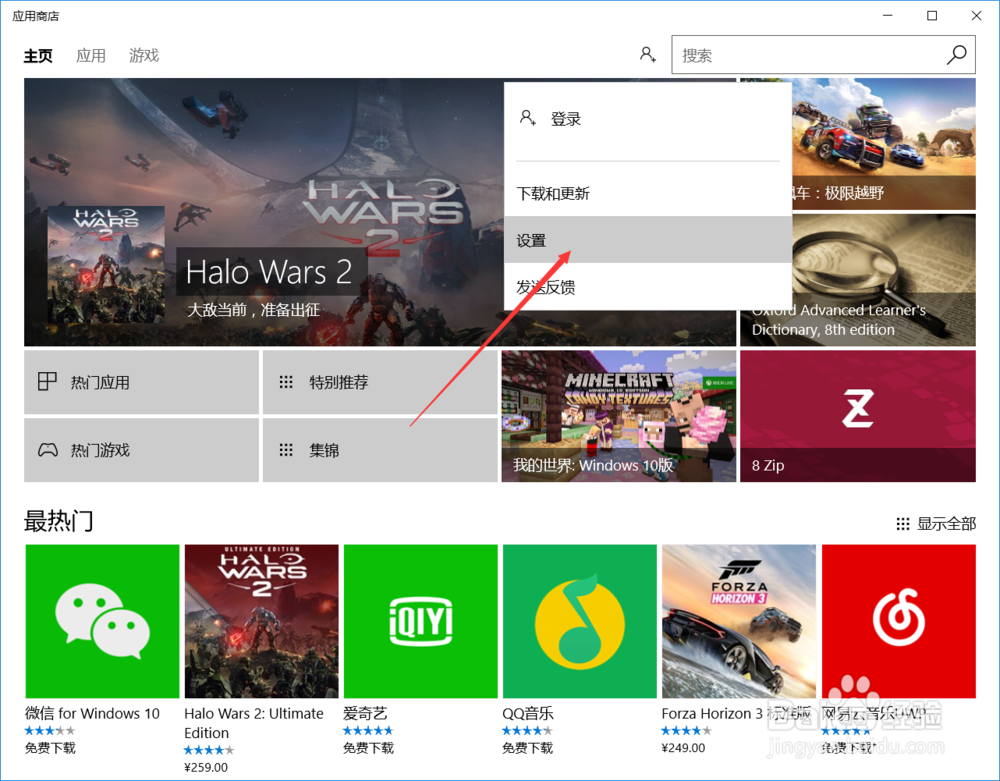Click 免费下载 under 爱奇艺
The height and width of the screenshot is (781, 1000).
click(369, 748)
